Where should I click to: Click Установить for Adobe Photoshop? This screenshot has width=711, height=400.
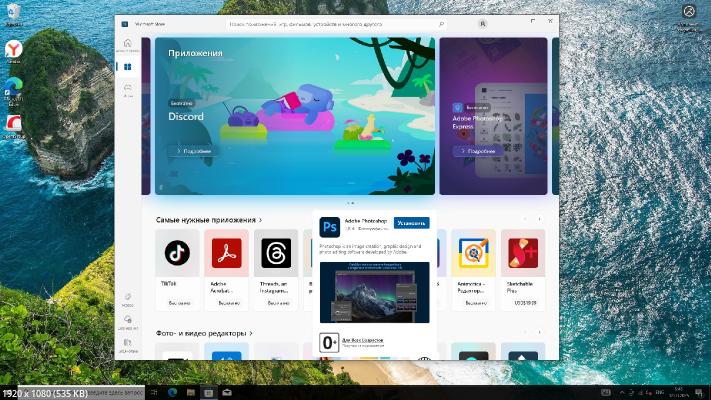(411, 223)
